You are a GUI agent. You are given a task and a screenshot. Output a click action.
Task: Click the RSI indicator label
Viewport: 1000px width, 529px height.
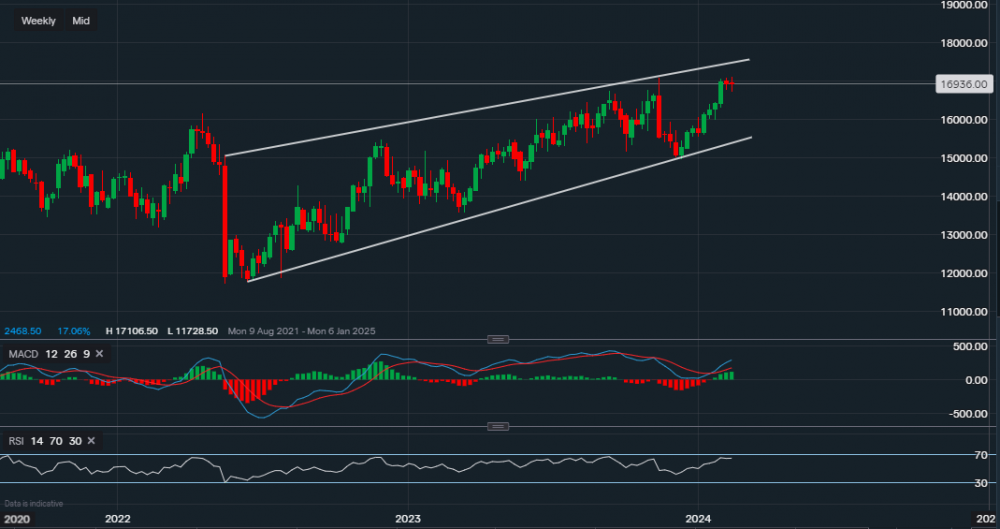point(14,441)
